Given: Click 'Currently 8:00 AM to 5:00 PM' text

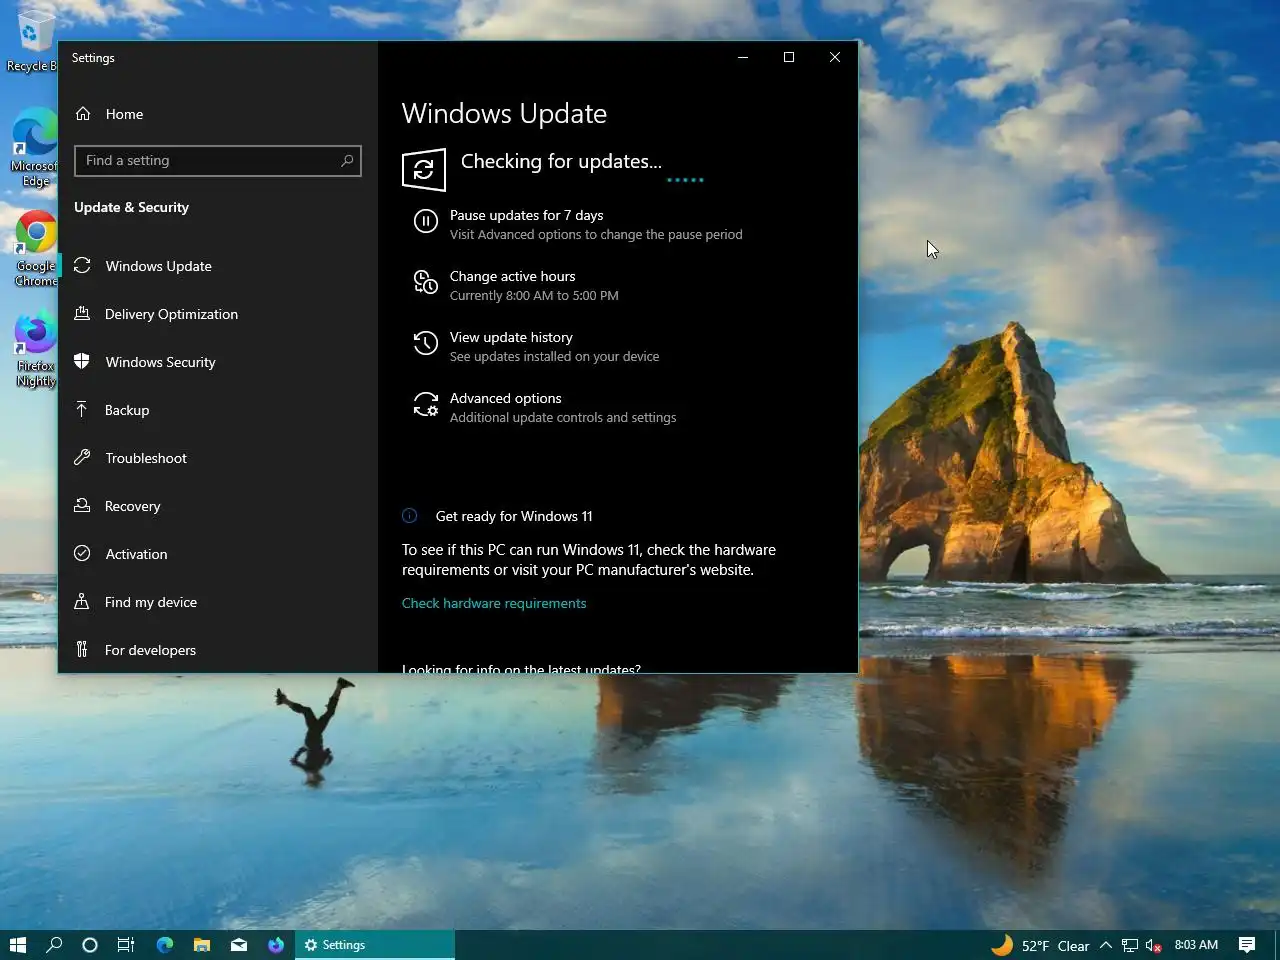Looking at the screenshot, I should 534,295.
